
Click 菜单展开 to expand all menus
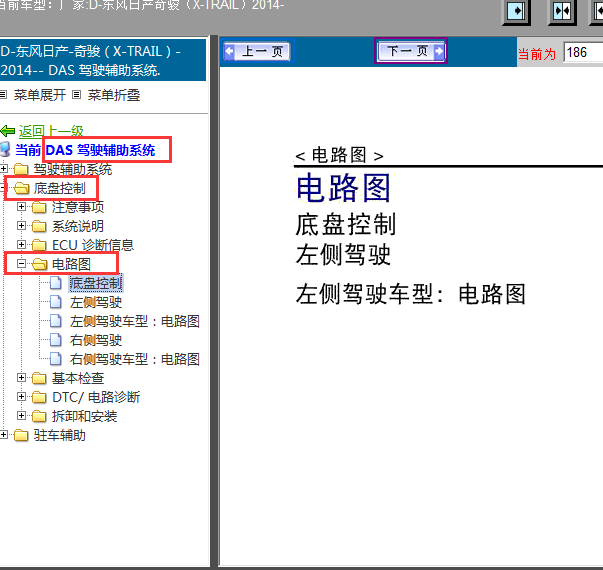click(x=40, y=95)
